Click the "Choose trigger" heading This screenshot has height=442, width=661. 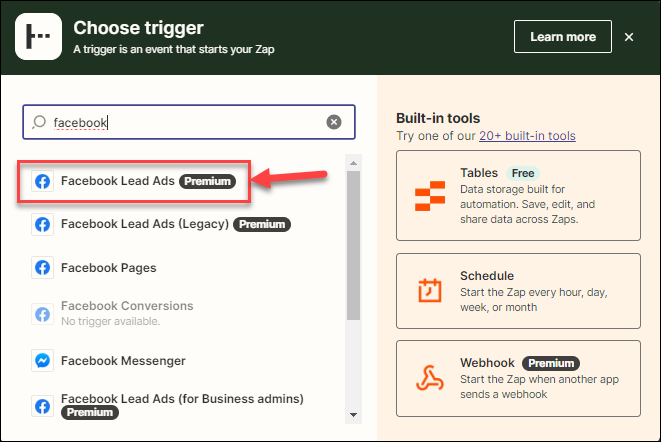tap(138, 28)
